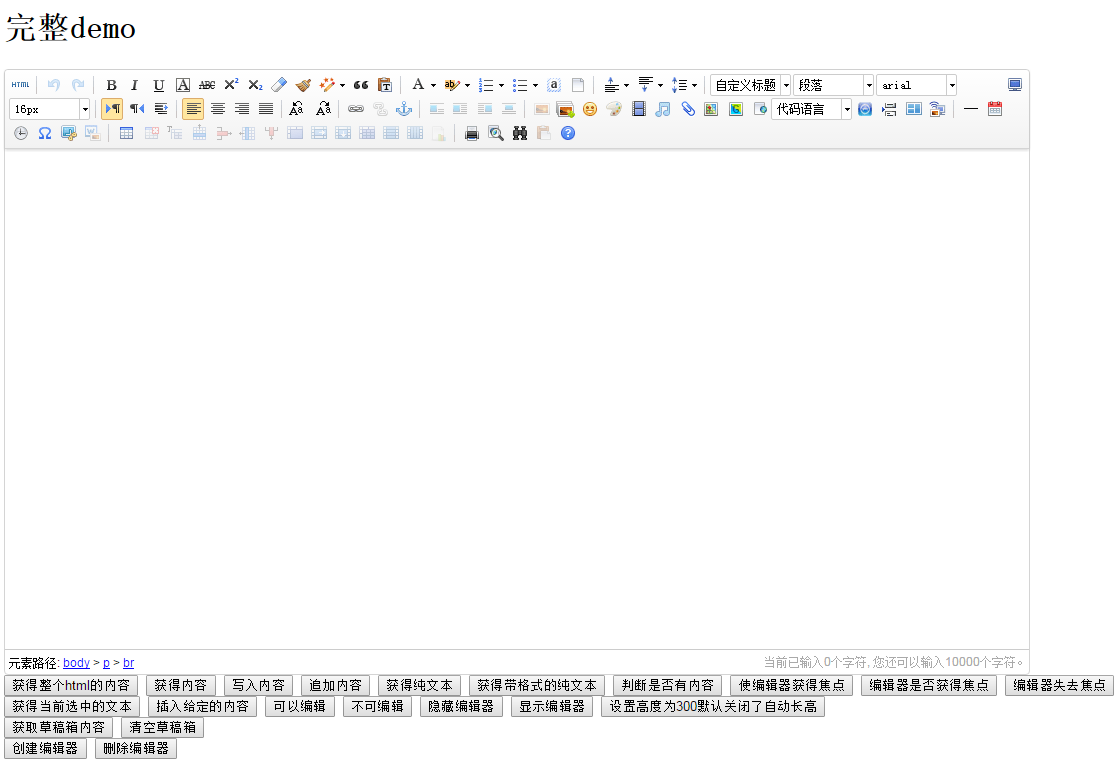
Task: Toggle fullscreen via monitor icon
Action: [x=1015, y=85]
